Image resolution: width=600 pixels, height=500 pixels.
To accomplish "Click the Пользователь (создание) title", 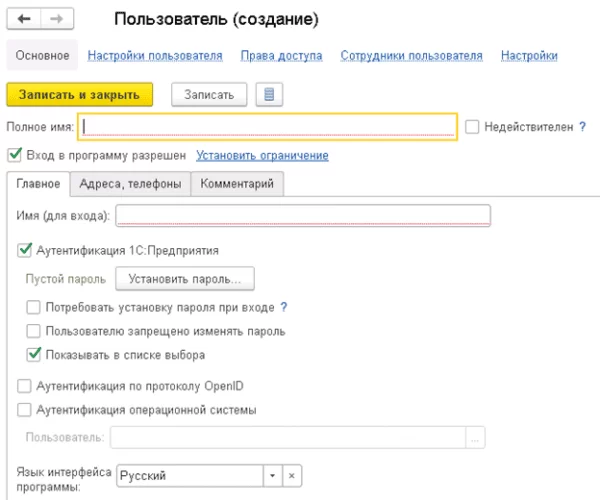I will coord(216,19).
